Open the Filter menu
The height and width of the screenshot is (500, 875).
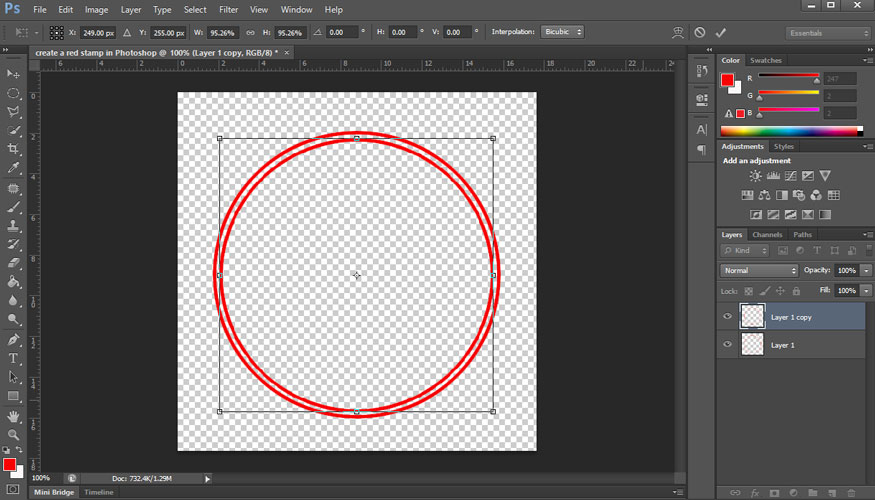click(x=228, y=9)
